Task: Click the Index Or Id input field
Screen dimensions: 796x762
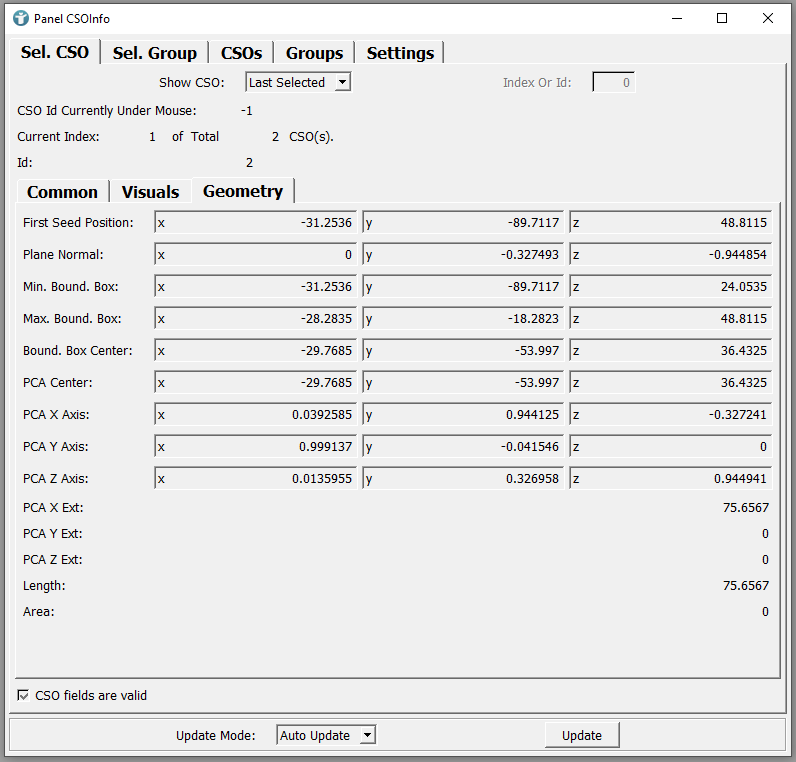Action: click(x=614, y=83)
